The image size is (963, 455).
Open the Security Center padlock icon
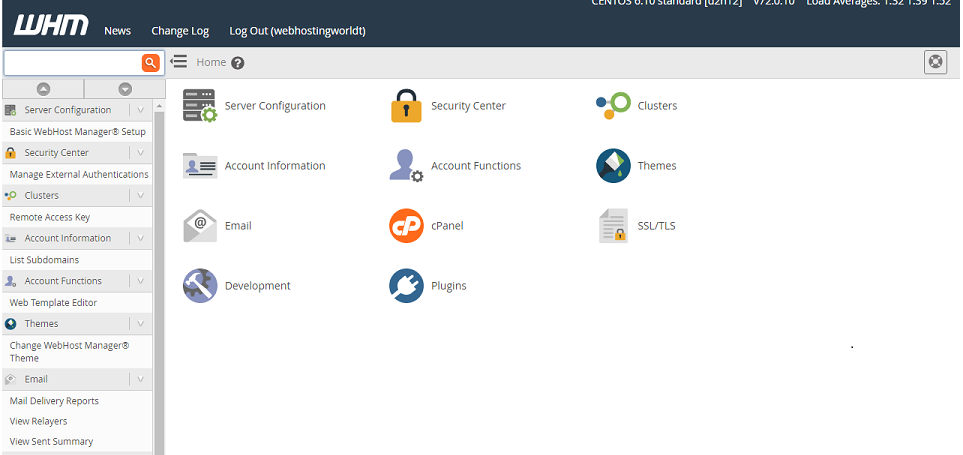405,106
